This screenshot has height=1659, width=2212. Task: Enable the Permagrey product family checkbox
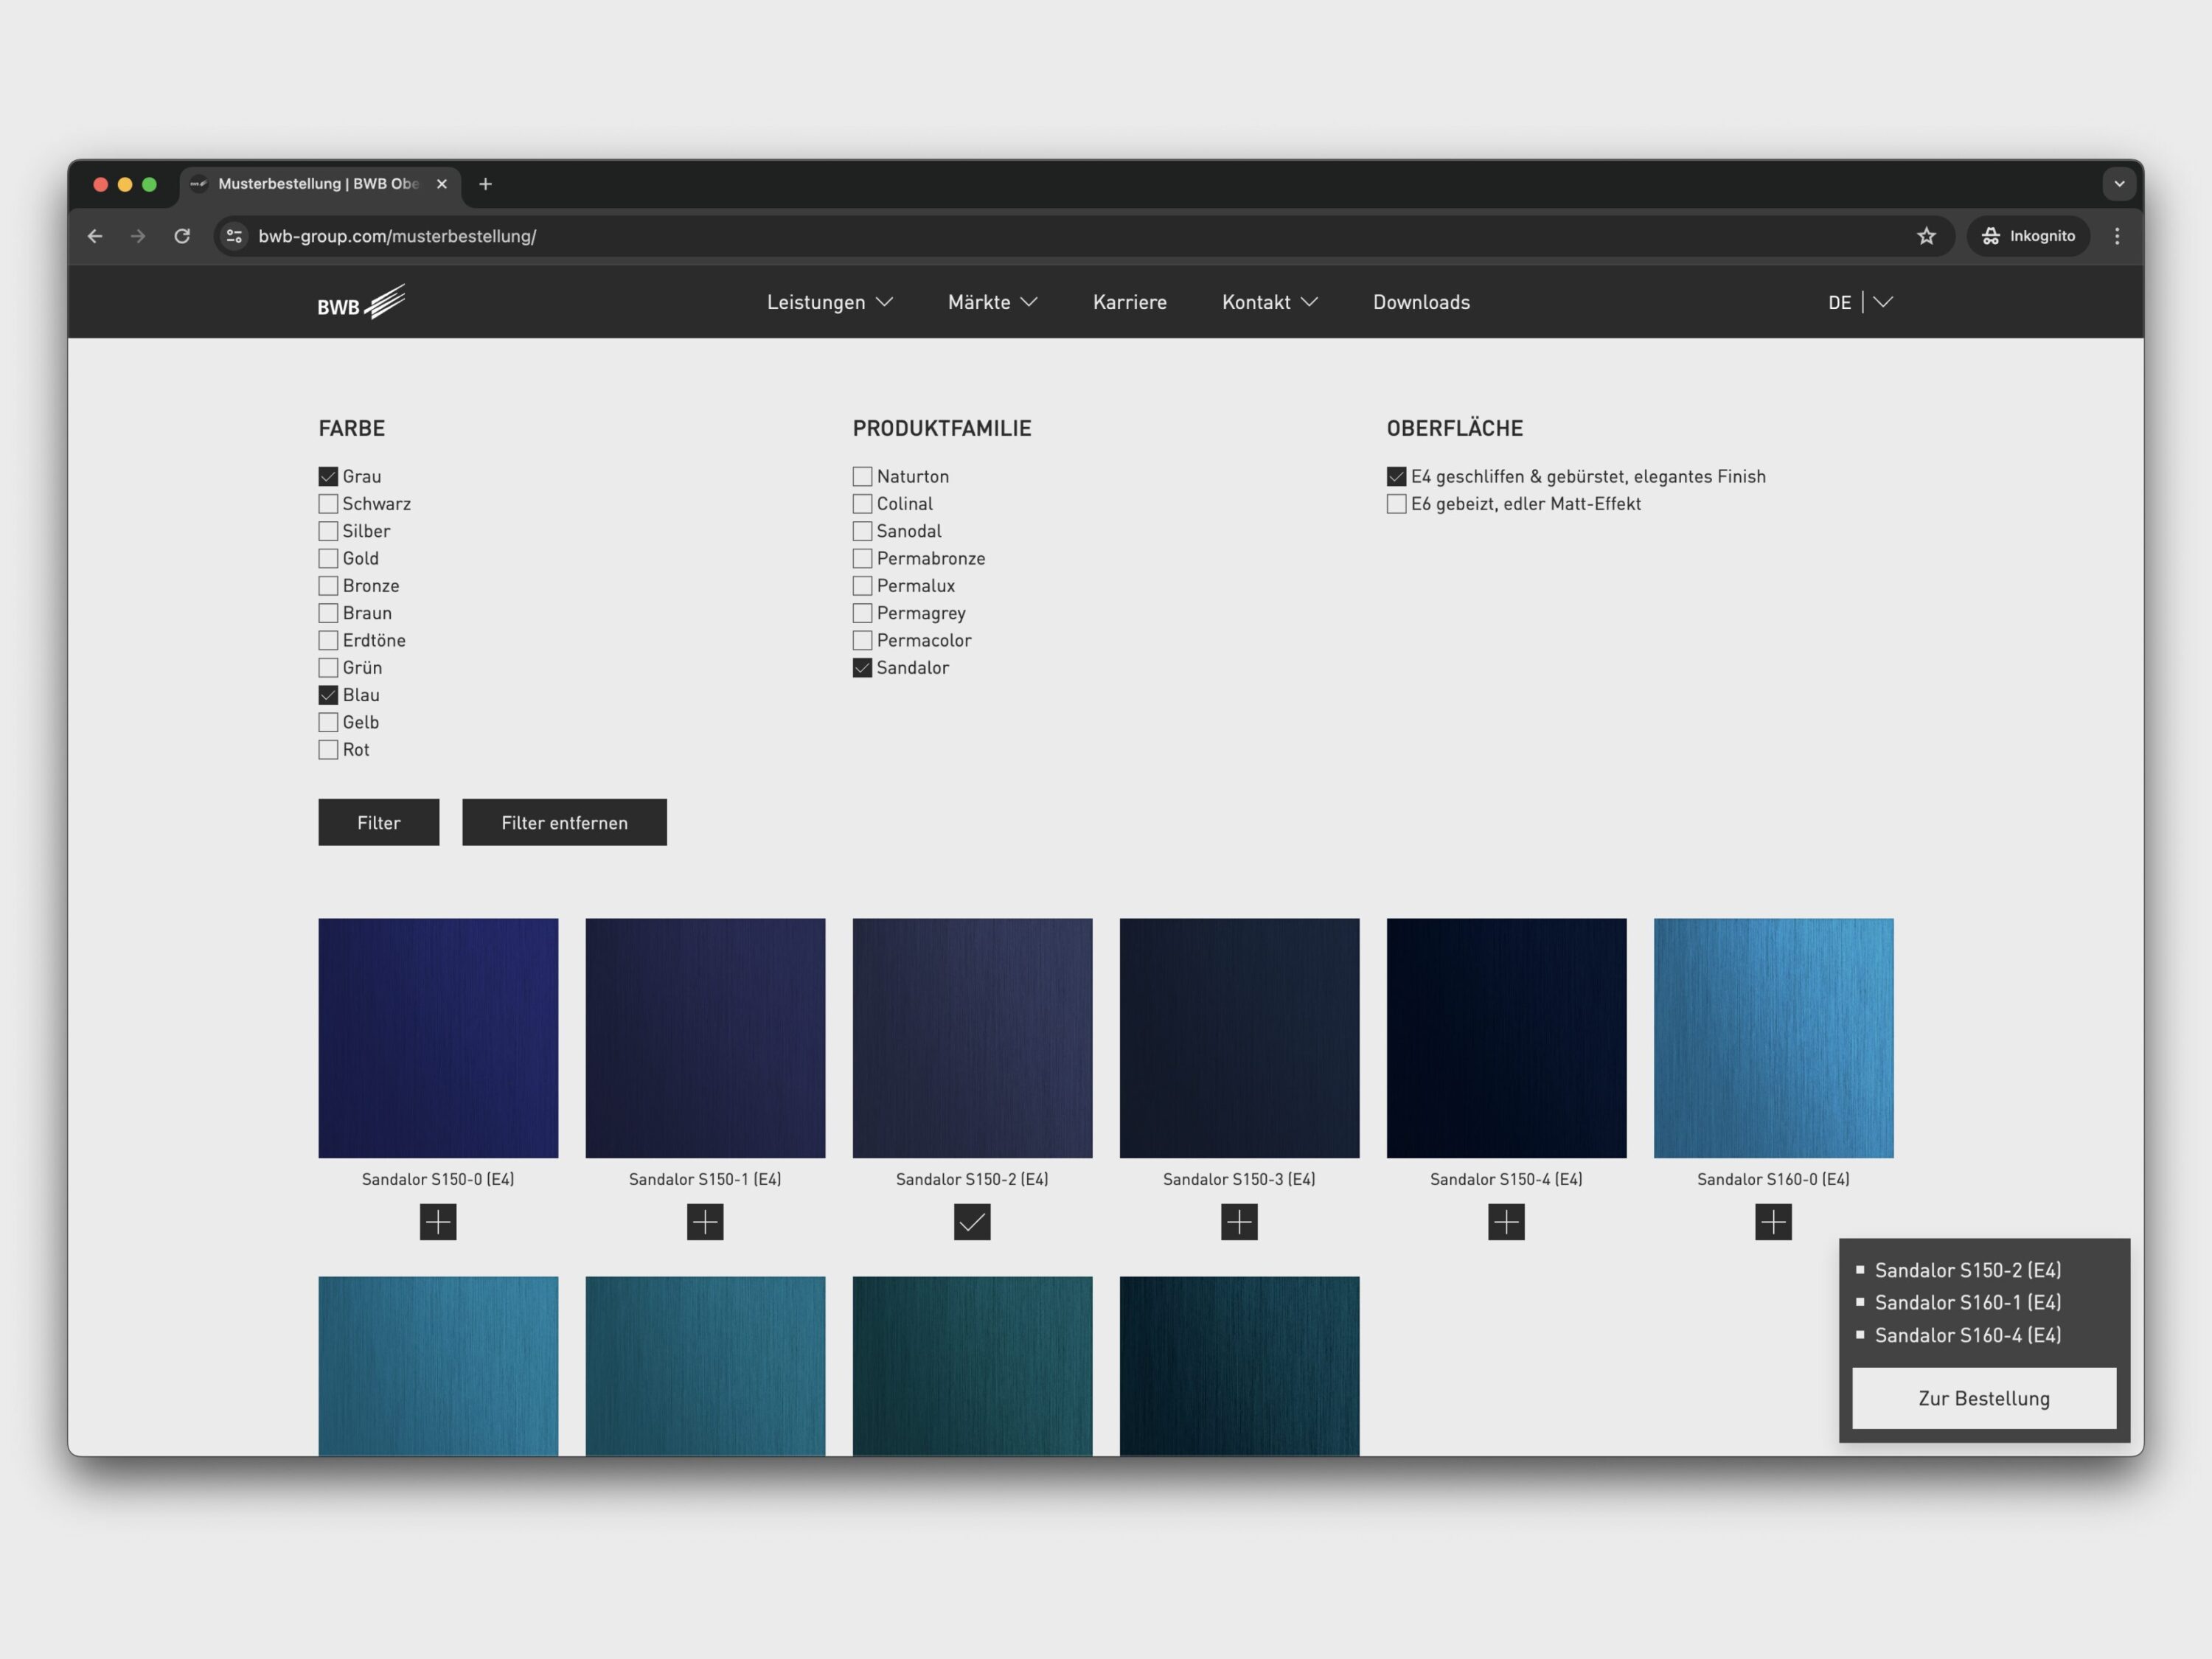pos(862,613)
